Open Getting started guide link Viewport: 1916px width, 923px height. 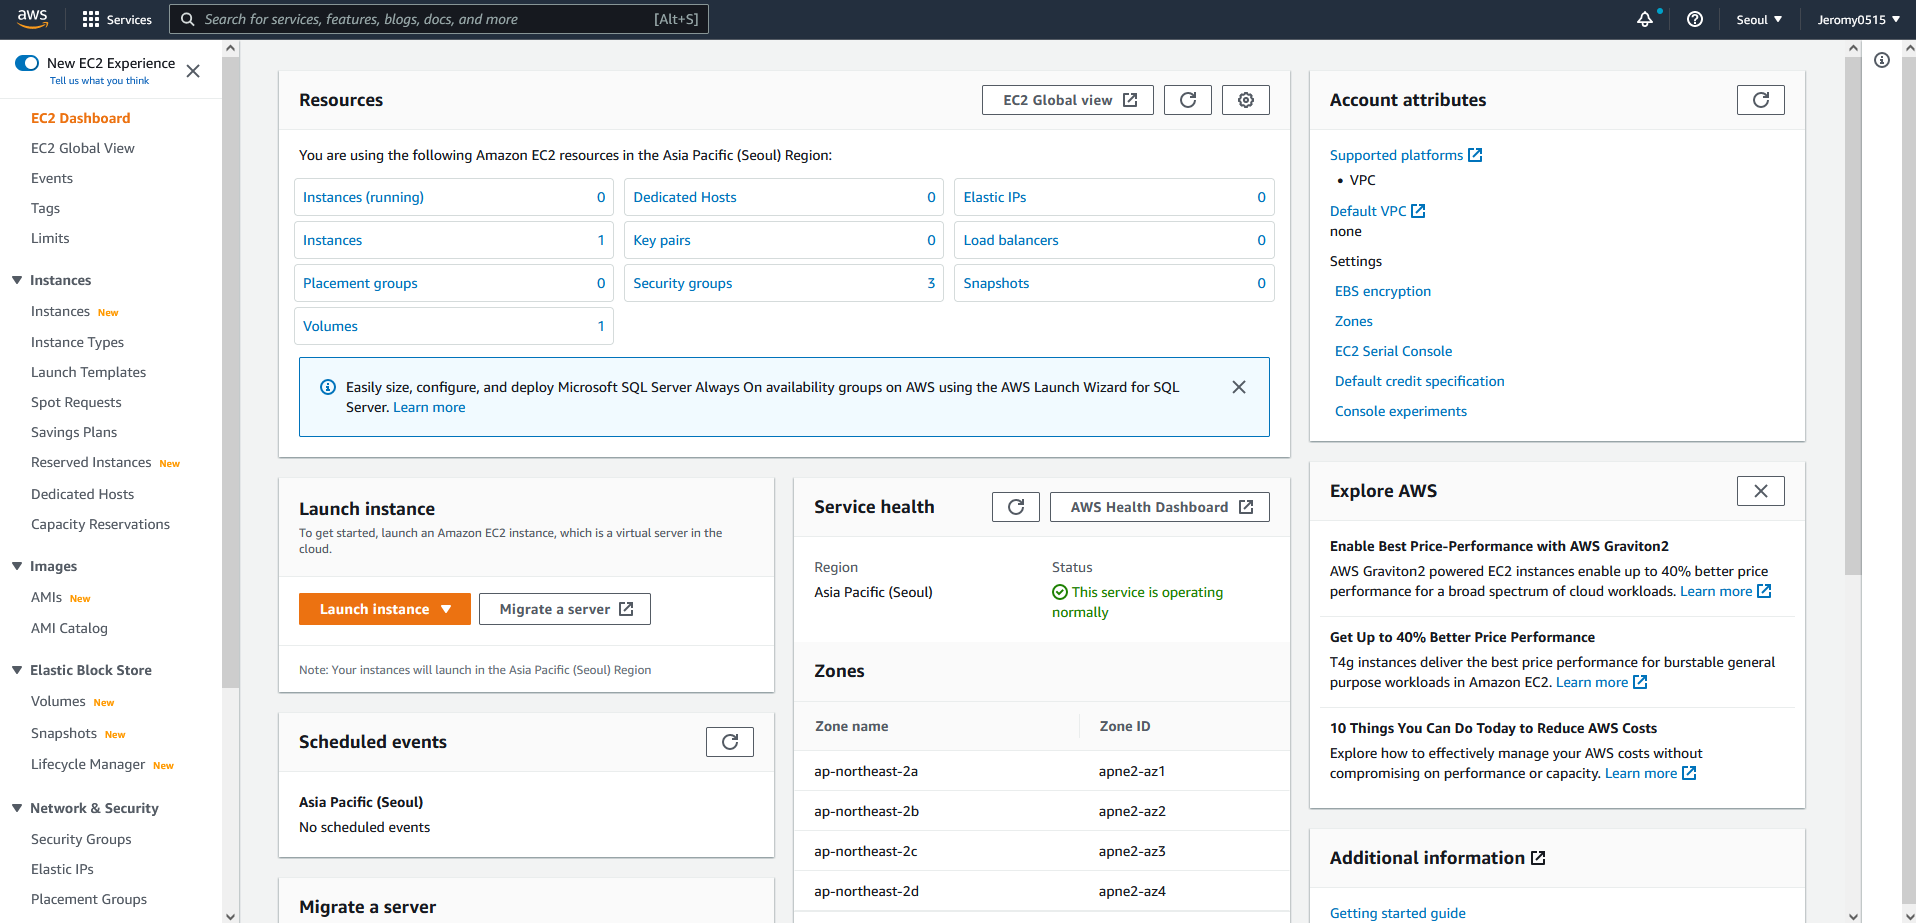(x=1398, y=913)
